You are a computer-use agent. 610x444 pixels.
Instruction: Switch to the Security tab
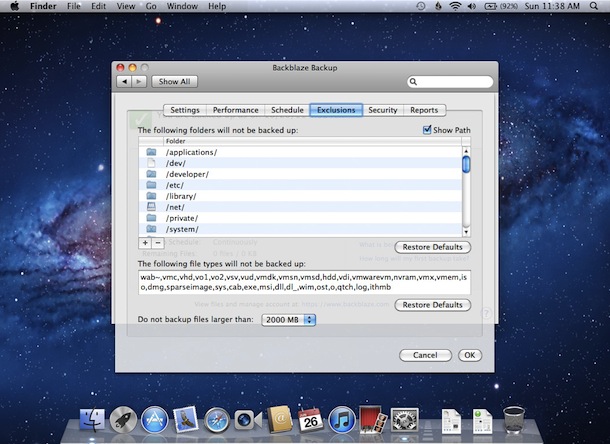pyautogui.click(x=382, y=110)
